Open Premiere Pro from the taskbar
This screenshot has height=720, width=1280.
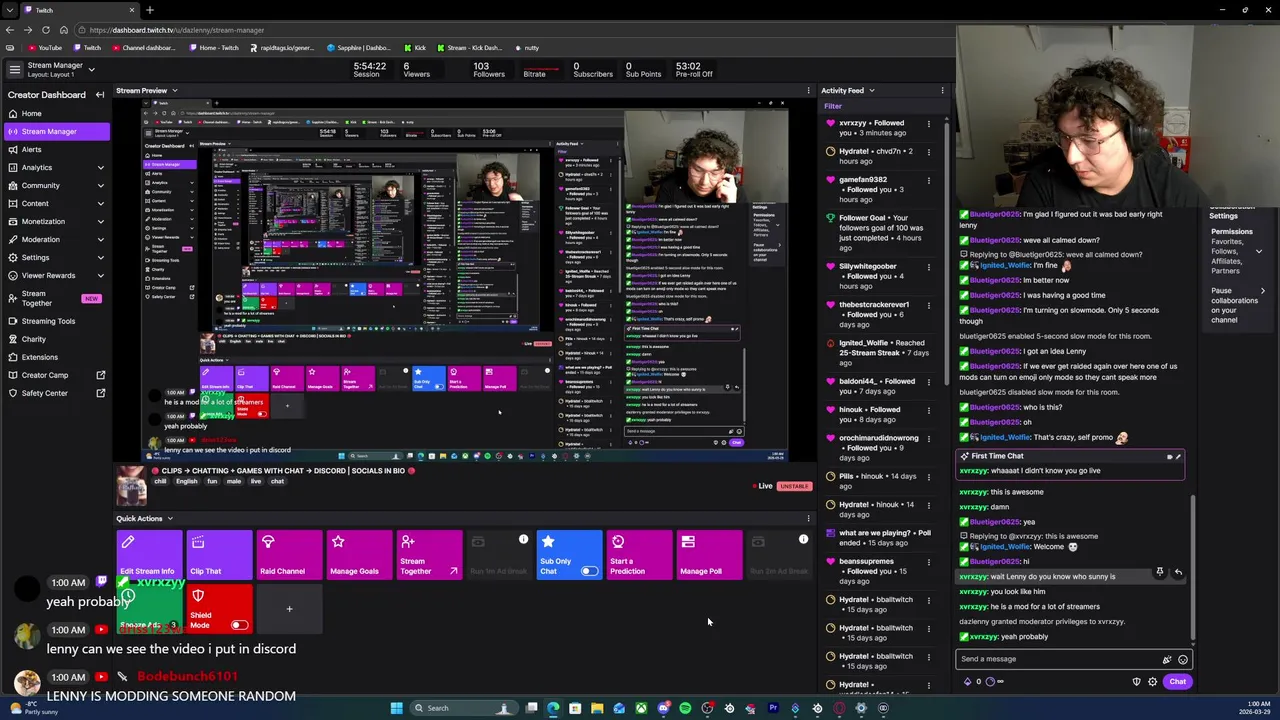tap(773, 708)
